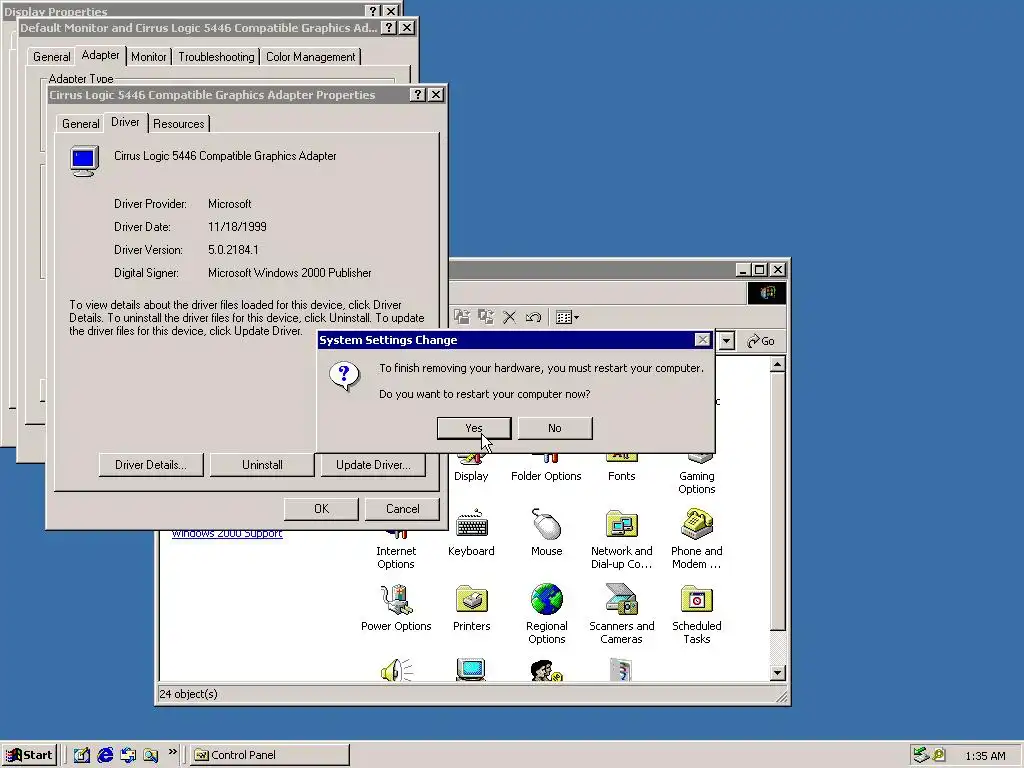The image size is (1024, 768).
Task: Select Adapter tab in Default Monitor window
Action: [100, 56]
